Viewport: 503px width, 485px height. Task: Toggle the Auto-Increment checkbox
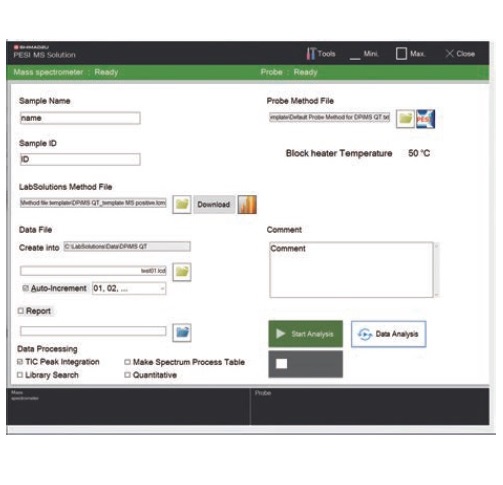25,288
